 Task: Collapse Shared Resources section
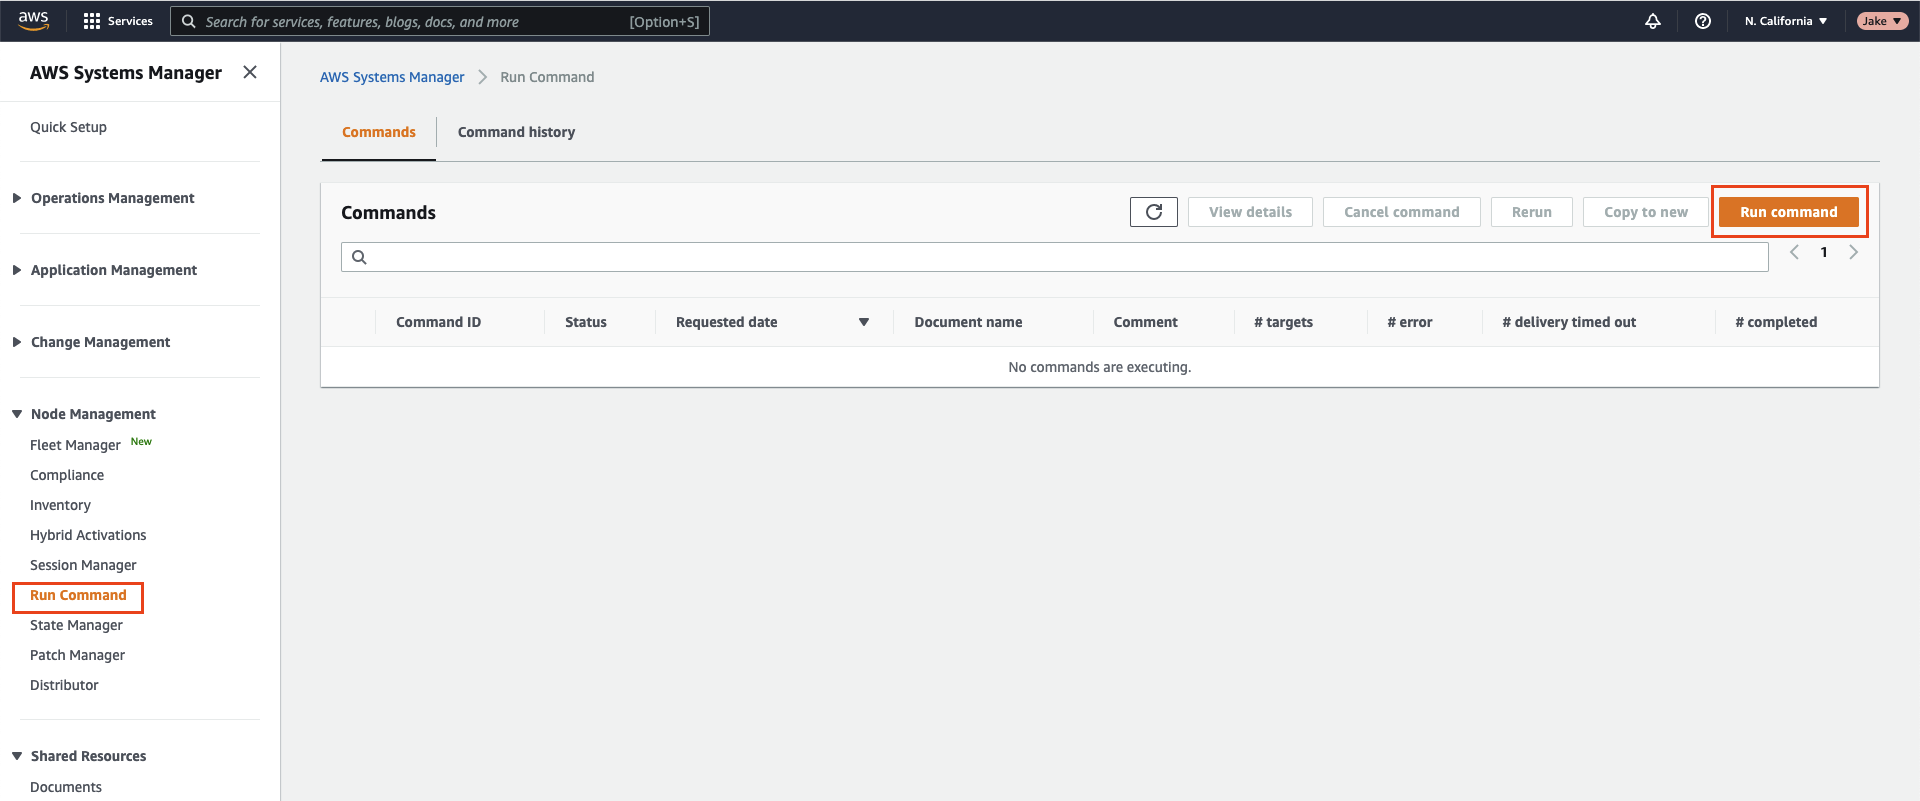coord(17,756)
